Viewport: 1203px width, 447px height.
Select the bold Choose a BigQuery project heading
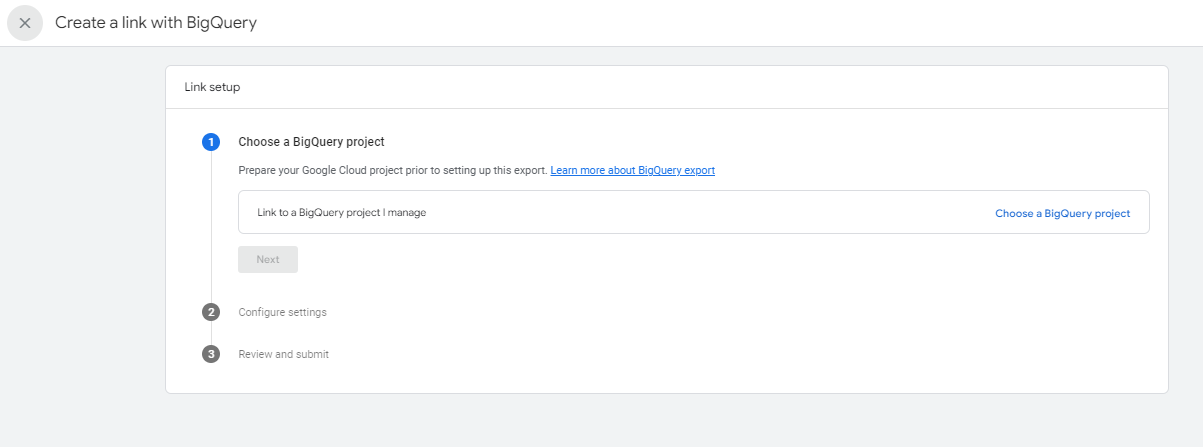coord(311,142)
